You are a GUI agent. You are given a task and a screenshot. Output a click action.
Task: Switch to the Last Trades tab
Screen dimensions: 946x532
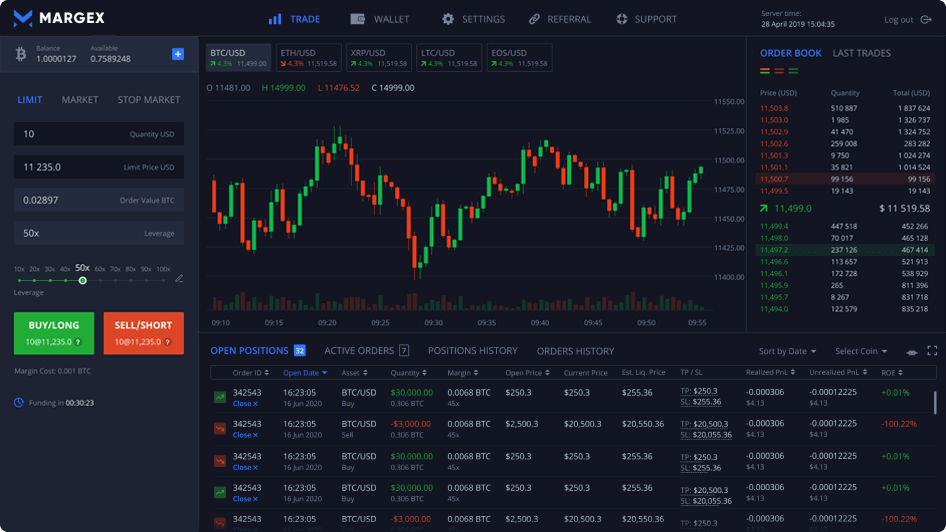[862, 53]
